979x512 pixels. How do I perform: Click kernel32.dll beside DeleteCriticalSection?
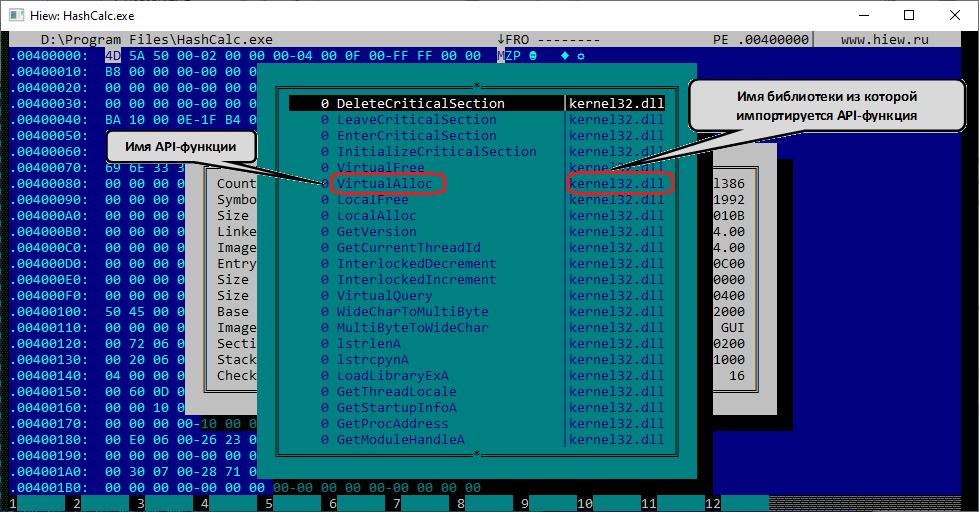click(616, 104)
